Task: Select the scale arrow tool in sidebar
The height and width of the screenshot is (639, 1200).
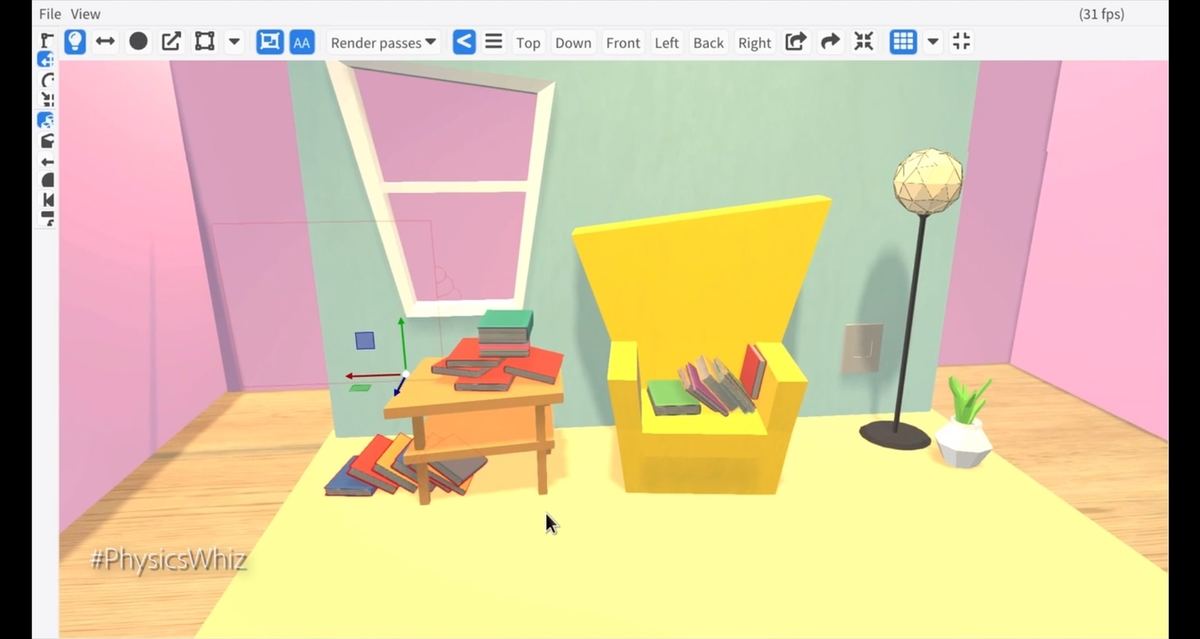Action: tap(47, 99)
